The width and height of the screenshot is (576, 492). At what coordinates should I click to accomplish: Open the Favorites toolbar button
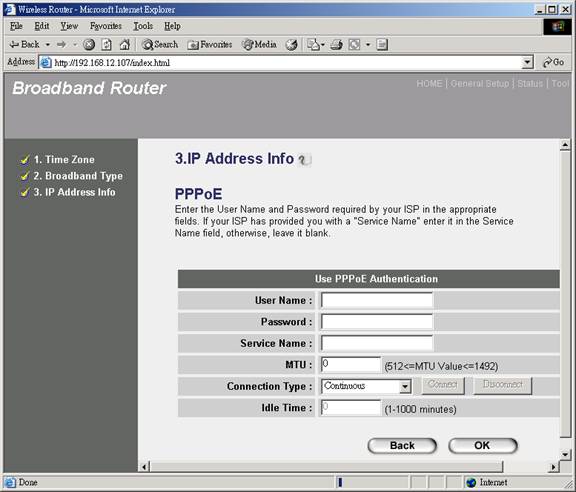coord(210,45)
